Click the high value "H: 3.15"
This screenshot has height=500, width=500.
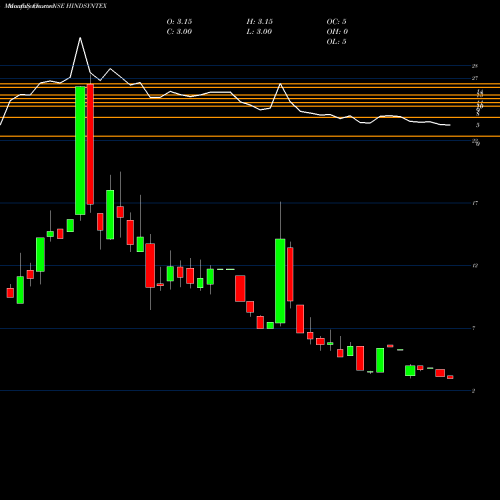pyautogui.click(x=260, y=22)
